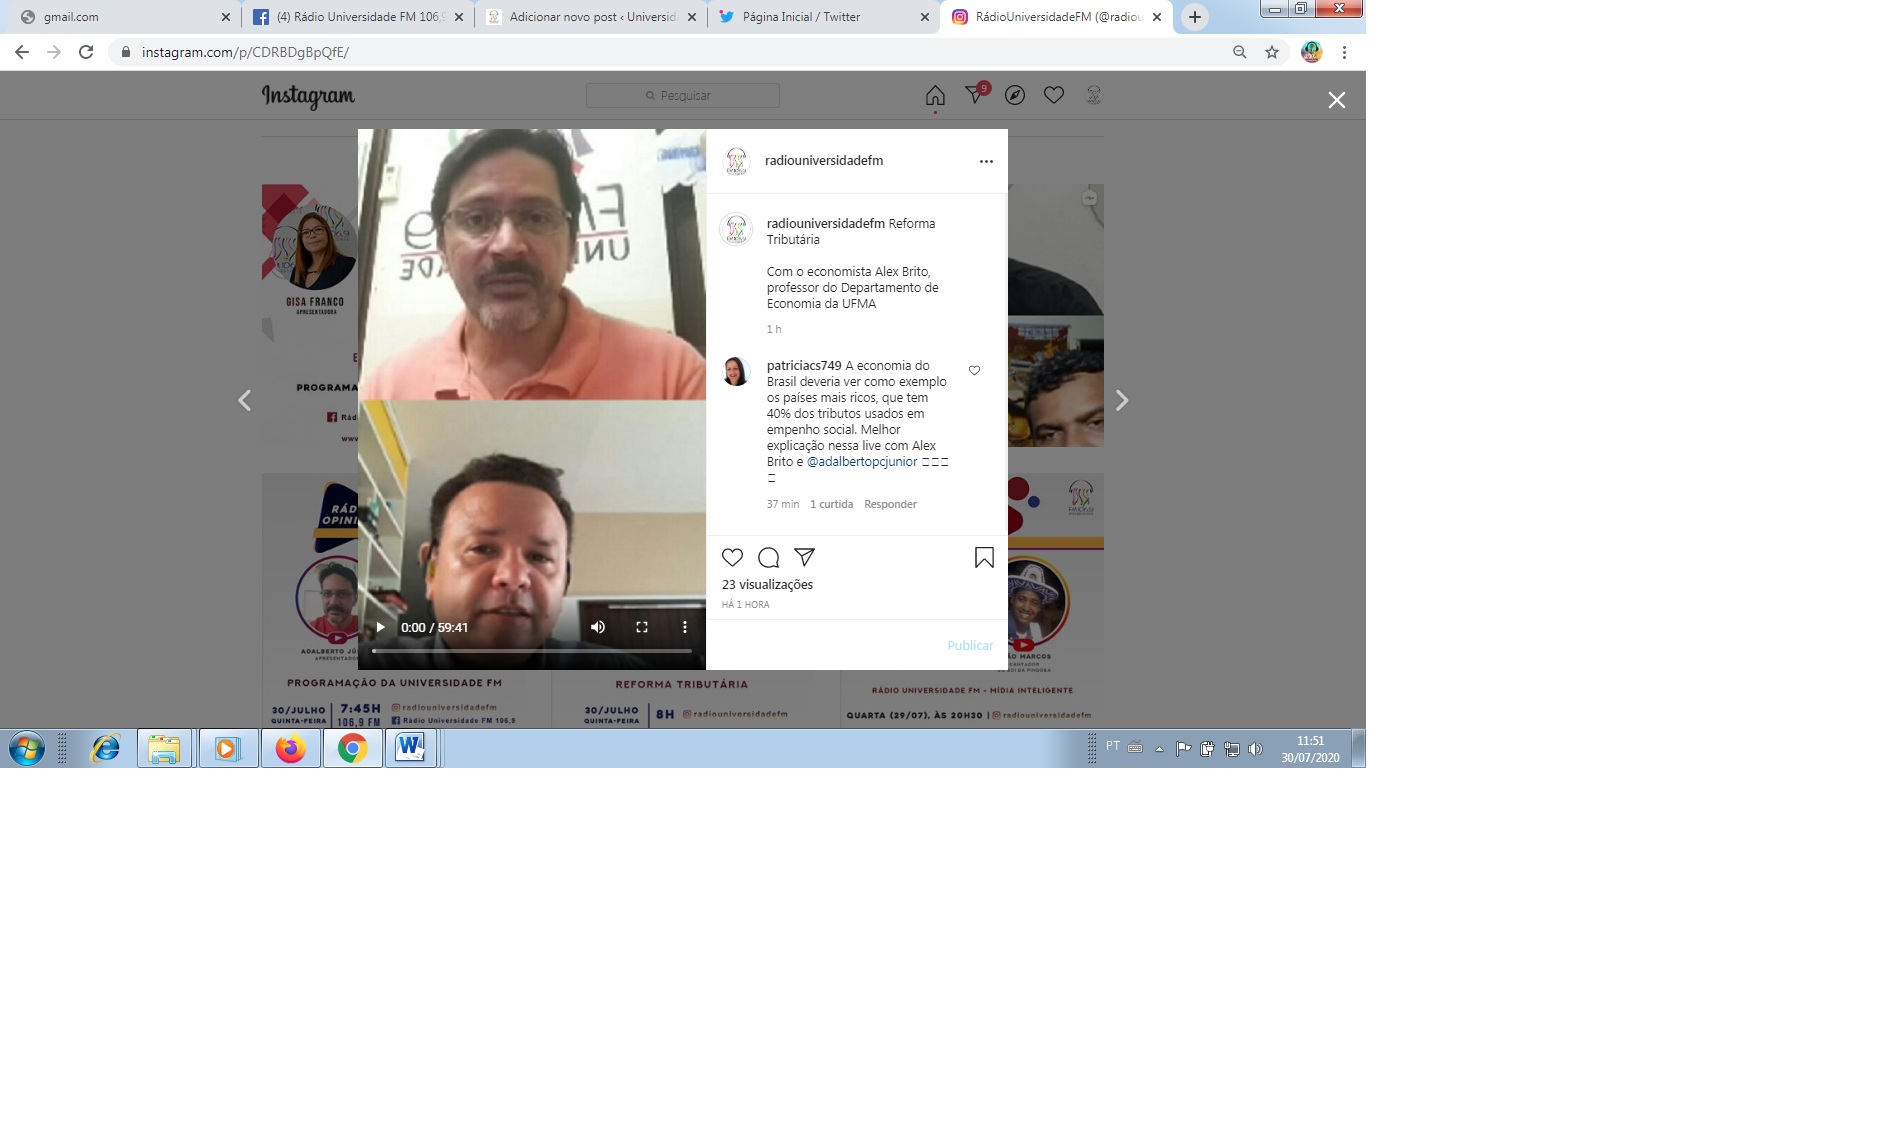Open Microsoft Word from taskbar
The height and width of the screenshot is (1148, 1900).
(x=410, y=748)
